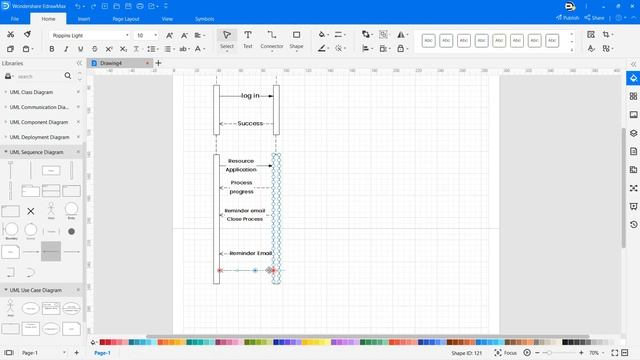This screenshot has height=360, width=640.
Task: Add a new page with plus button
Action: (76, 353)
